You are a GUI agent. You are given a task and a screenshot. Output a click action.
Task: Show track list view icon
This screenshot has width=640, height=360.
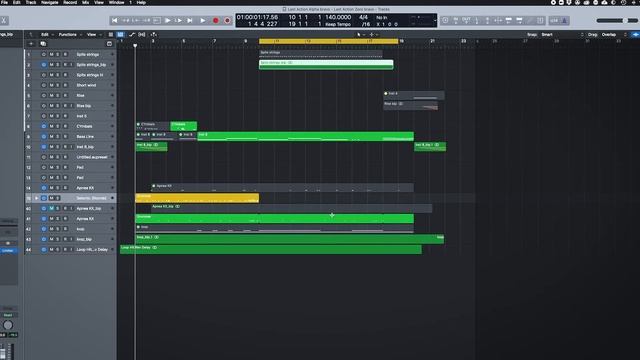(x=111, y=35)
